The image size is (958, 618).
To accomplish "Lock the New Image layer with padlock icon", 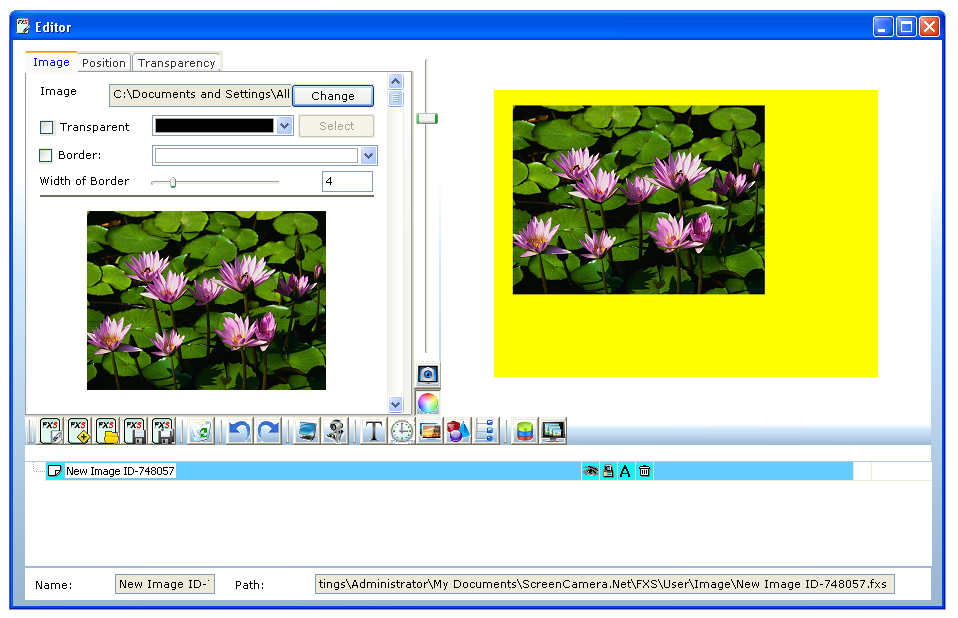I will (608, 470).
